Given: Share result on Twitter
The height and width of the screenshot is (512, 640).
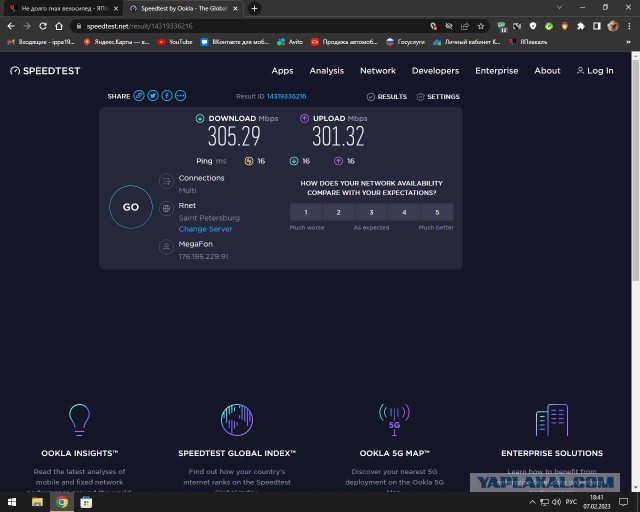Looking at the screenshot, I should (x=153, y=96).
